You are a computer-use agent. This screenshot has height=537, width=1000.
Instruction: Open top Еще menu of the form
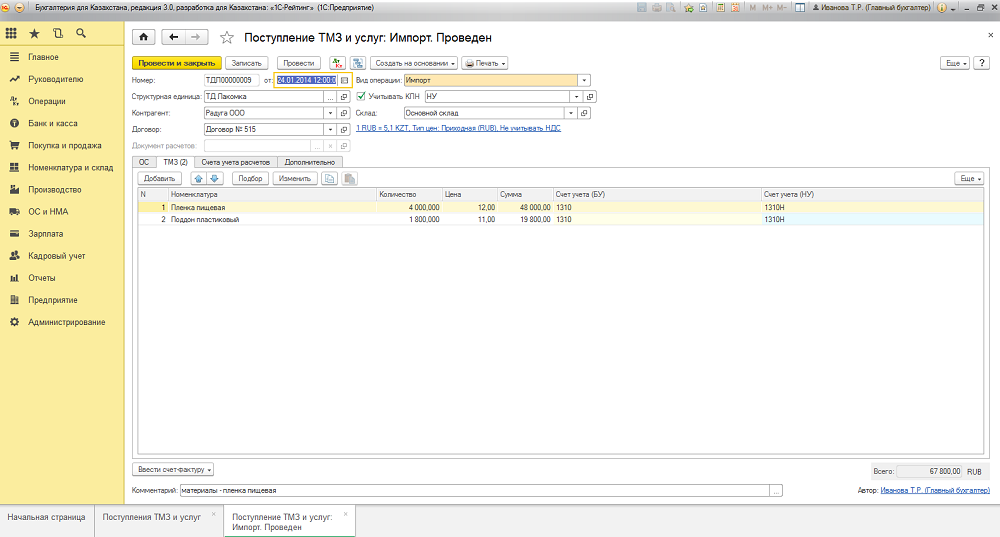click(x=955, y=63)
